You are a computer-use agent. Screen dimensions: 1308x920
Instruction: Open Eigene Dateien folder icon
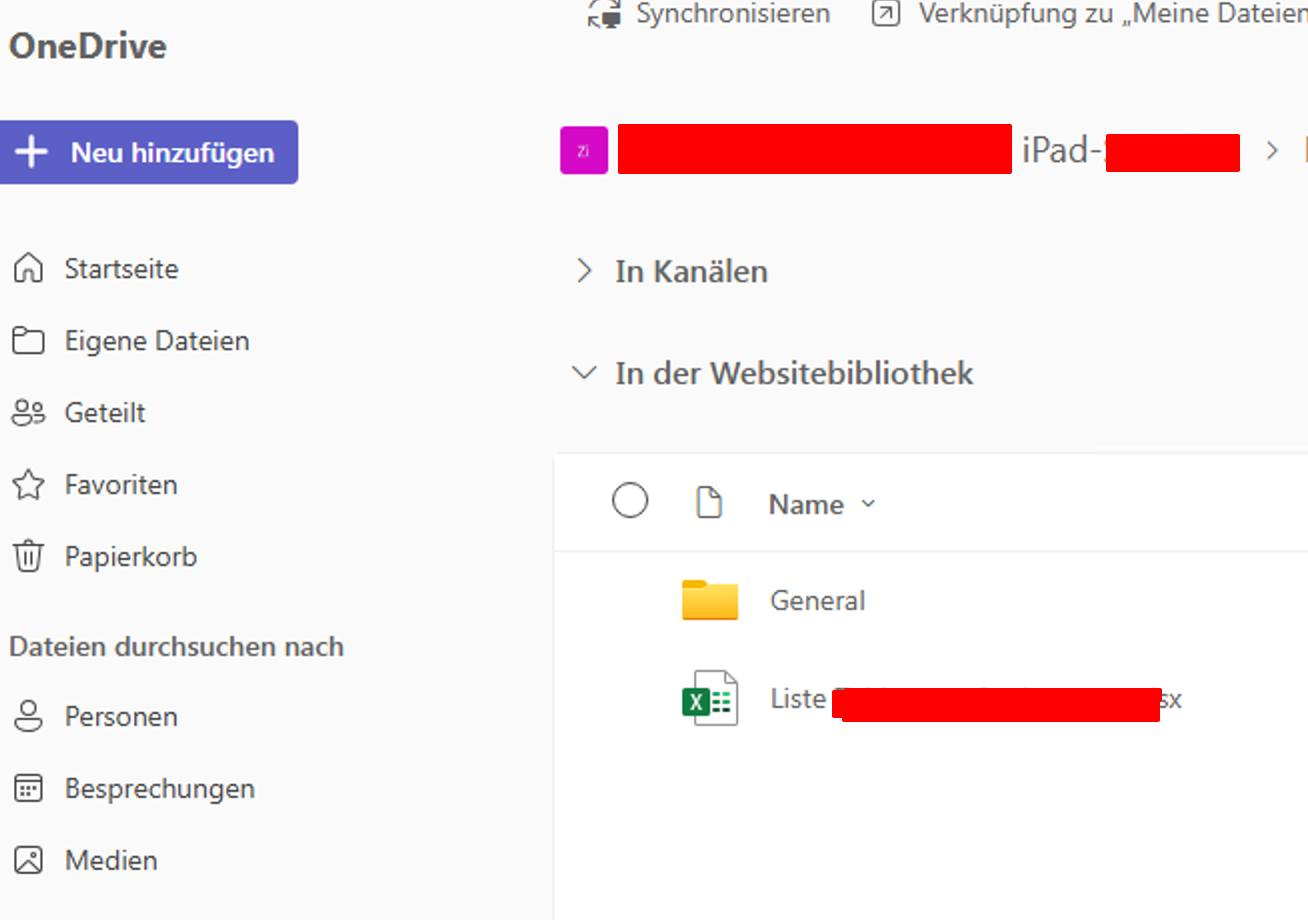tap(28, 341)
